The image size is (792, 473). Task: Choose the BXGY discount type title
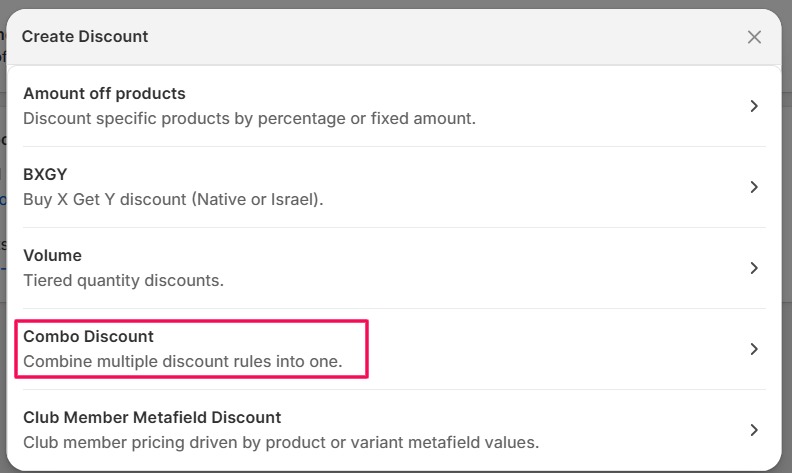click(45, 174)
